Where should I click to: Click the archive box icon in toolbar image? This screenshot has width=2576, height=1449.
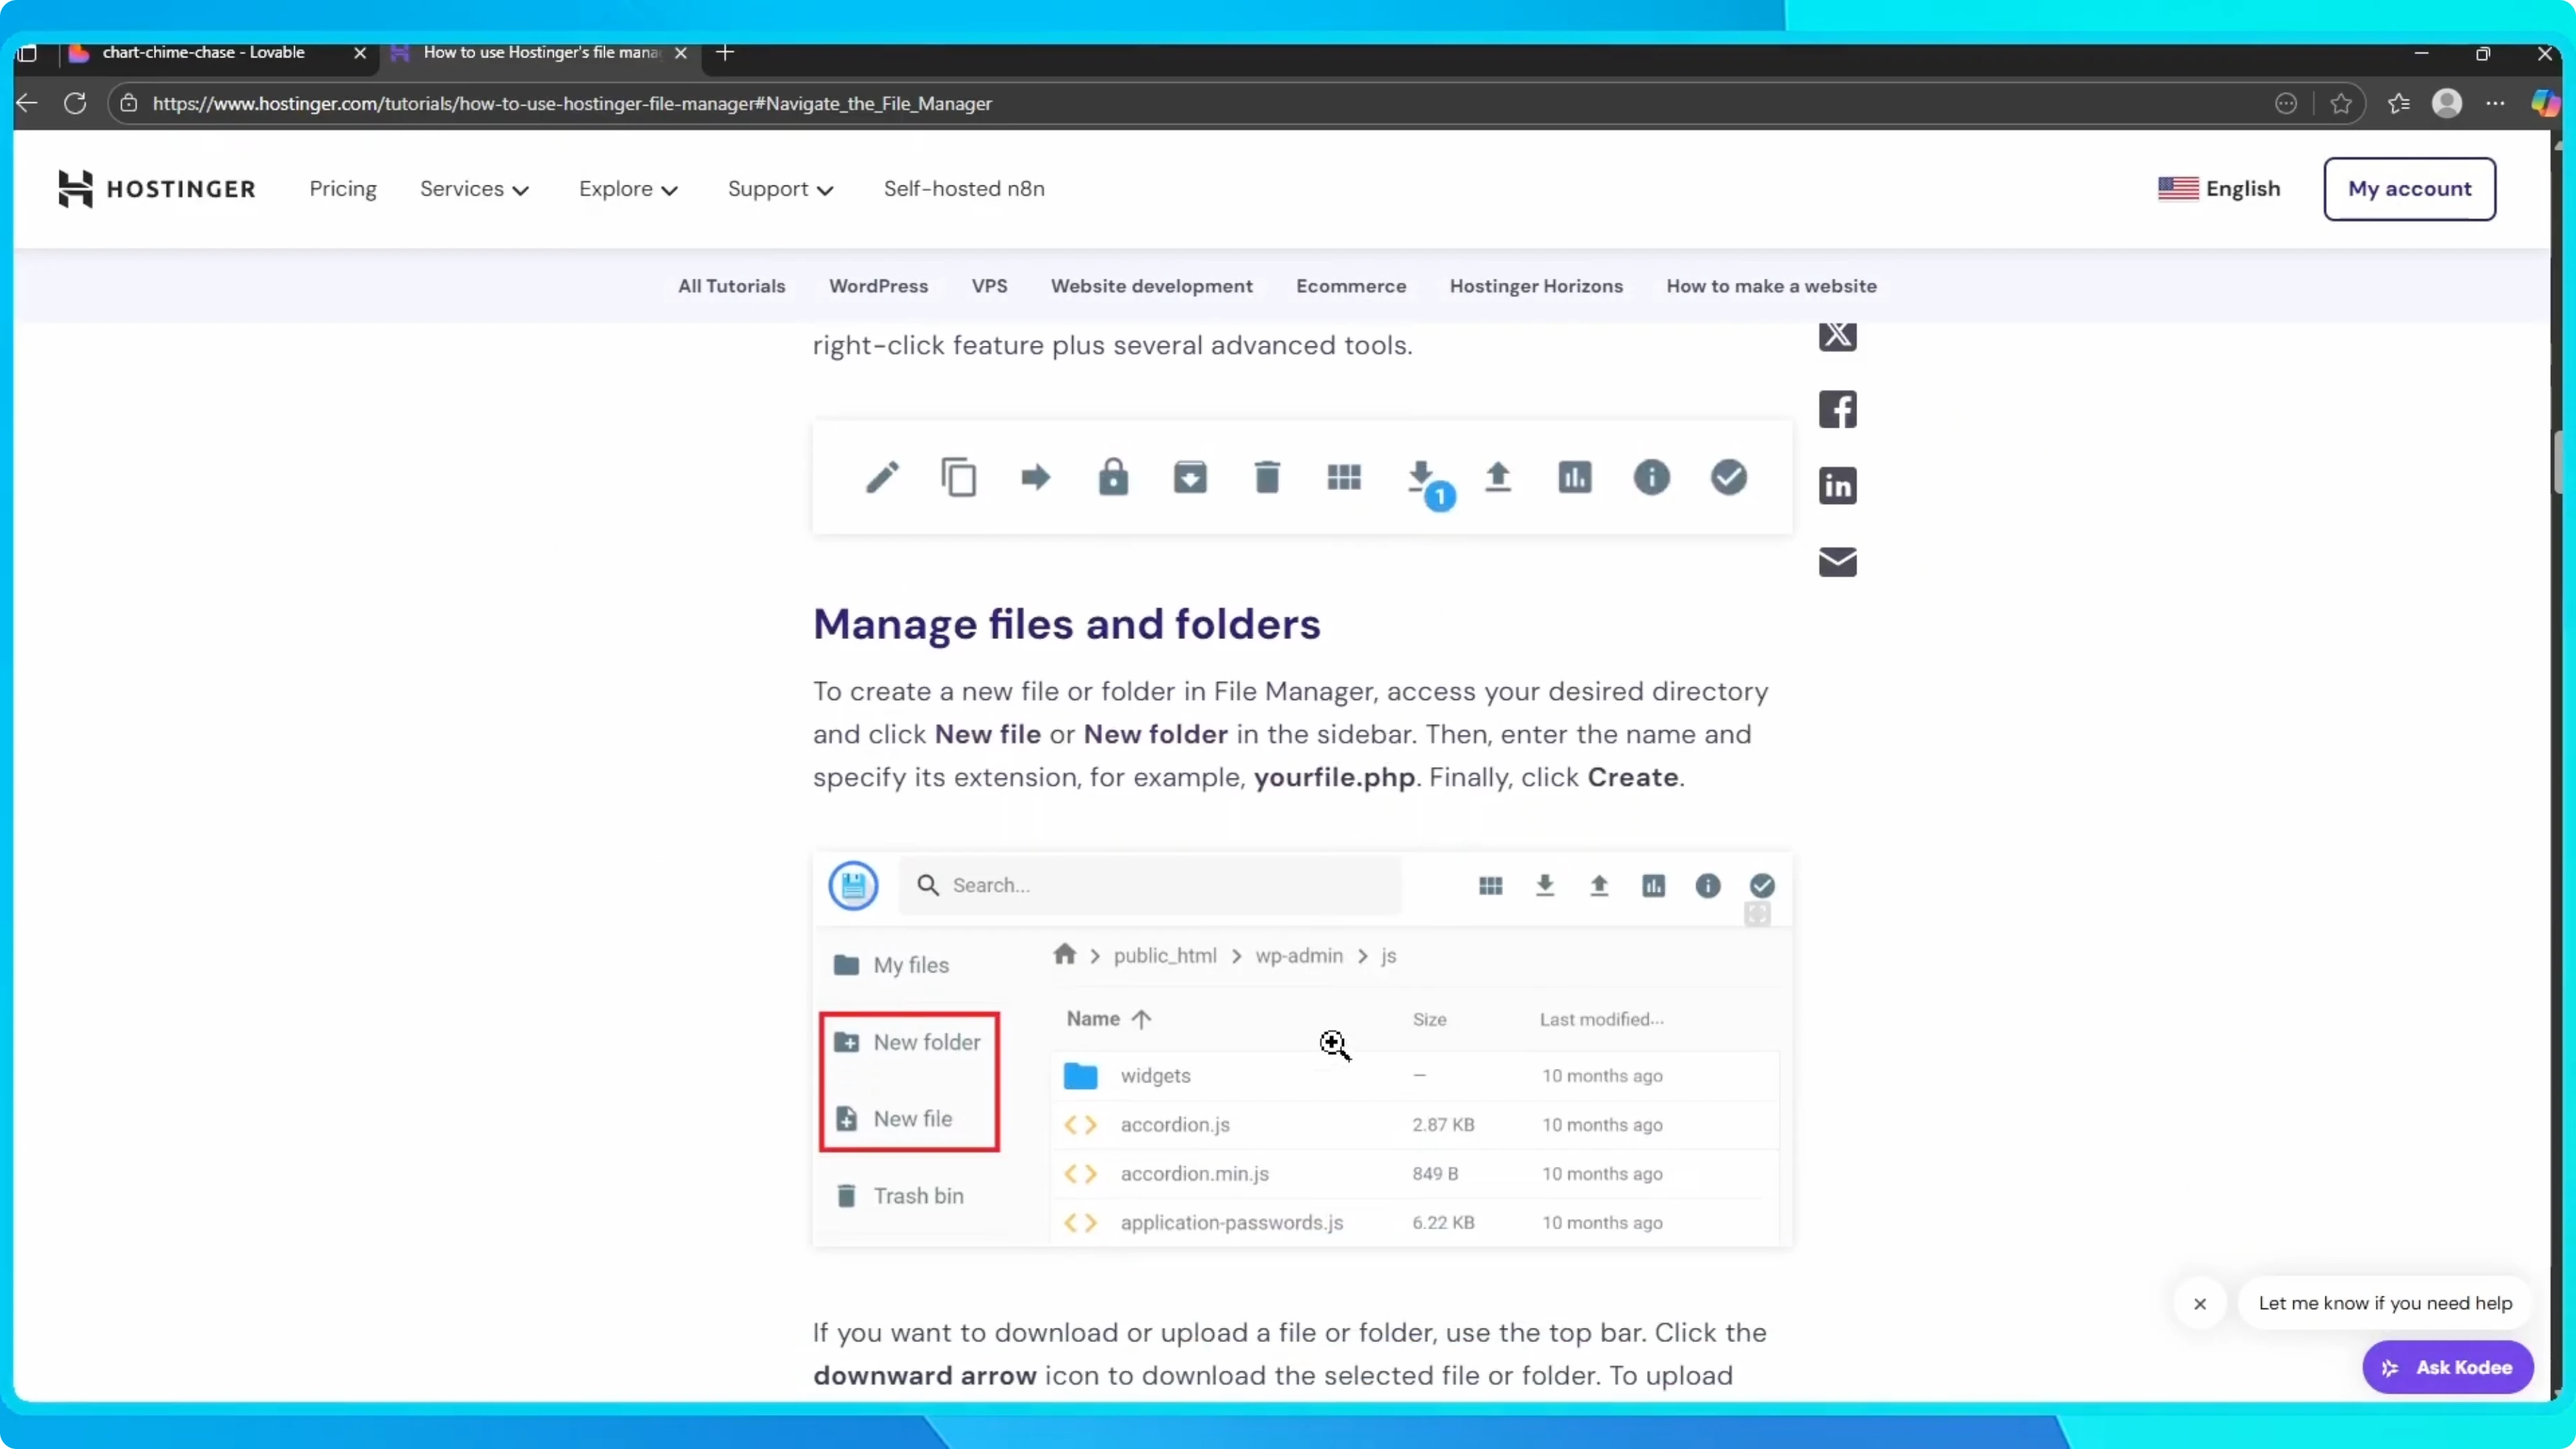[x=1190, y=477]
